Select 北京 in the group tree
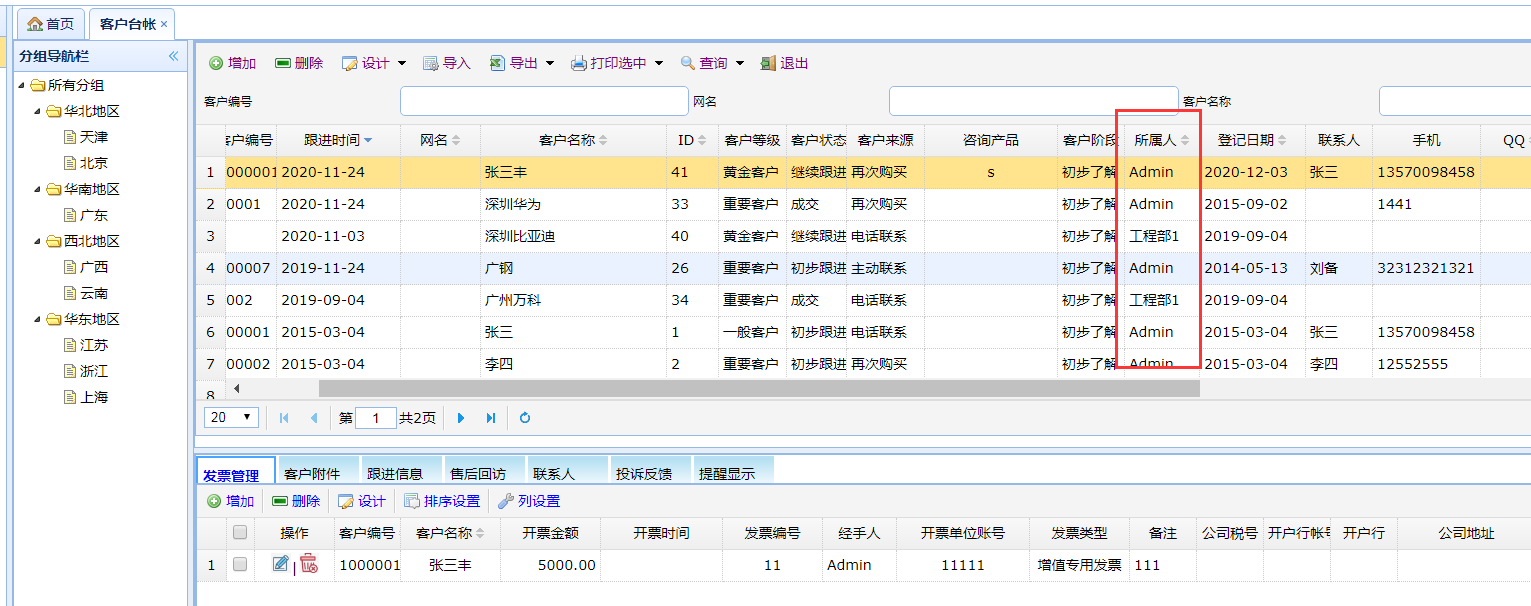Viewport: 1531px width, 606px height. pyautogui.click(x=94, y=163)
